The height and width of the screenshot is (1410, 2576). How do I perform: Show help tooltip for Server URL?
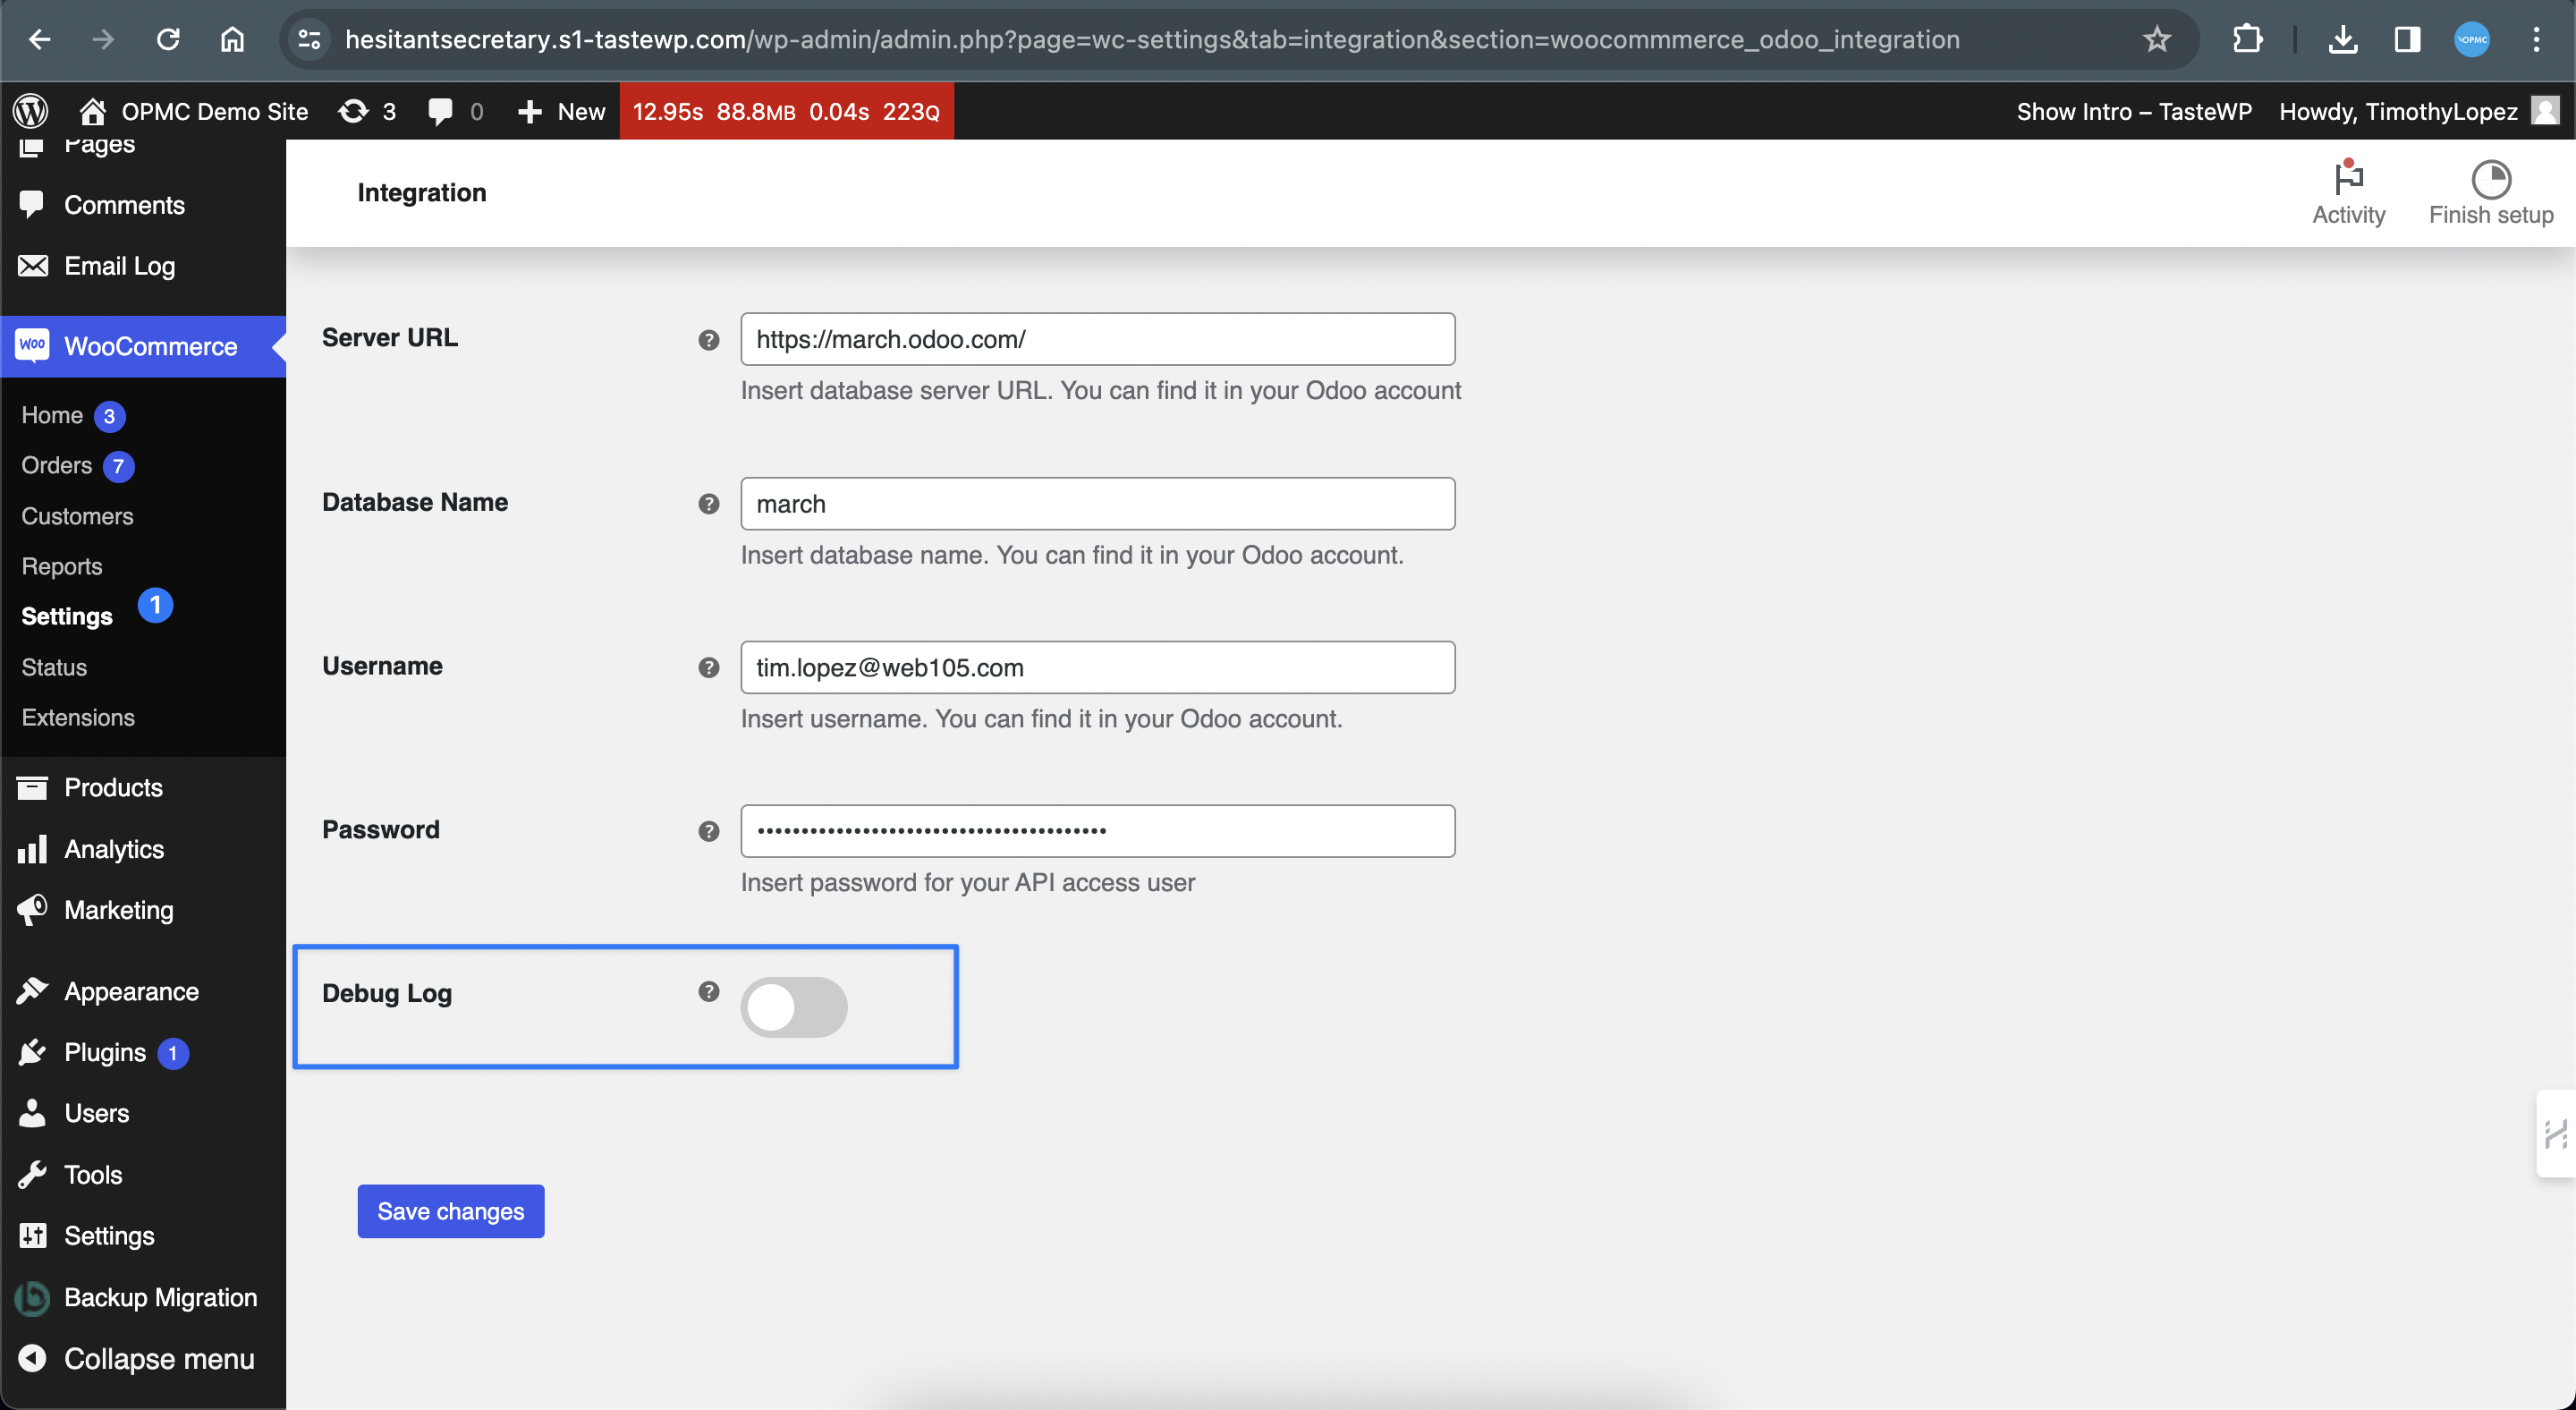tap(709, 340)
